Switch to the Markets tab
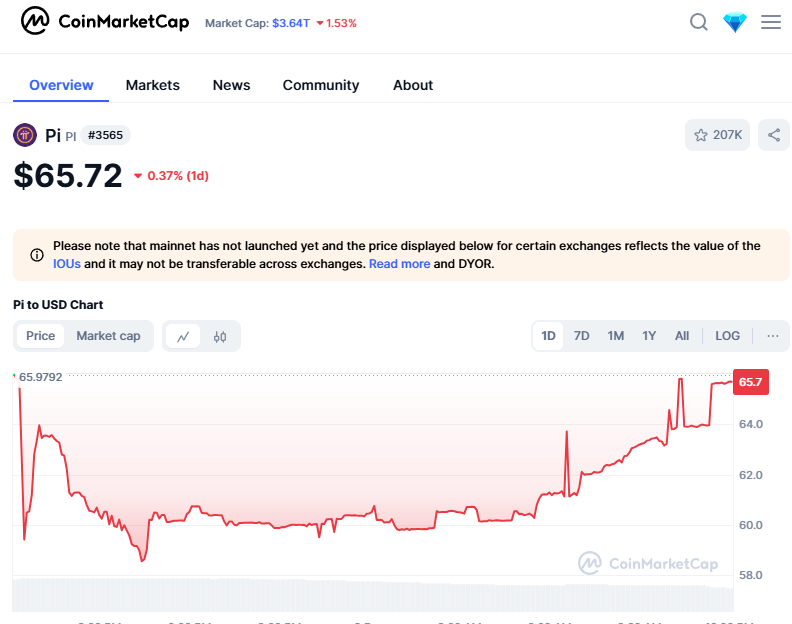 coord(153,85)
